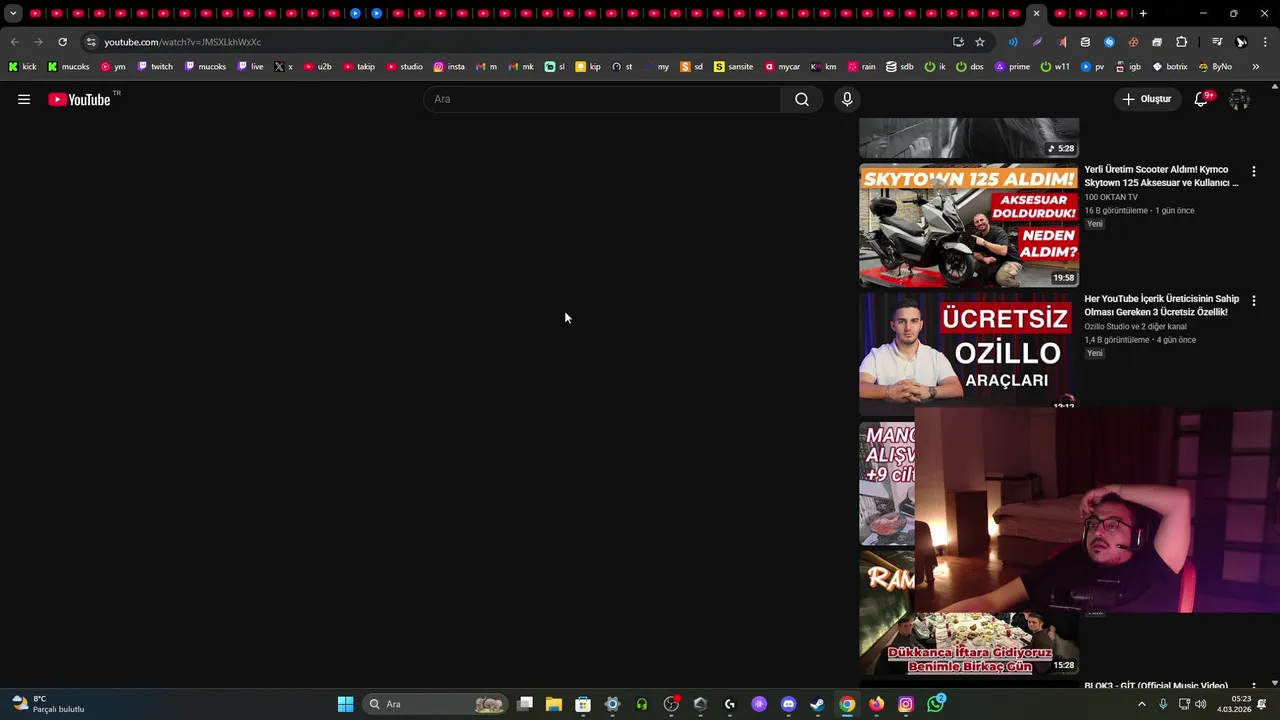The width and height of the screenshot is (1280, 720).
Task: Visit the 100 OKTAN TV channel name
Action: (1111, 197)
